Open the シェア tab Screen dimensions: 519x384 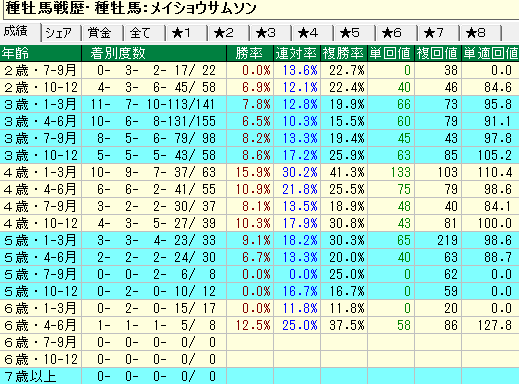point(61,33)
